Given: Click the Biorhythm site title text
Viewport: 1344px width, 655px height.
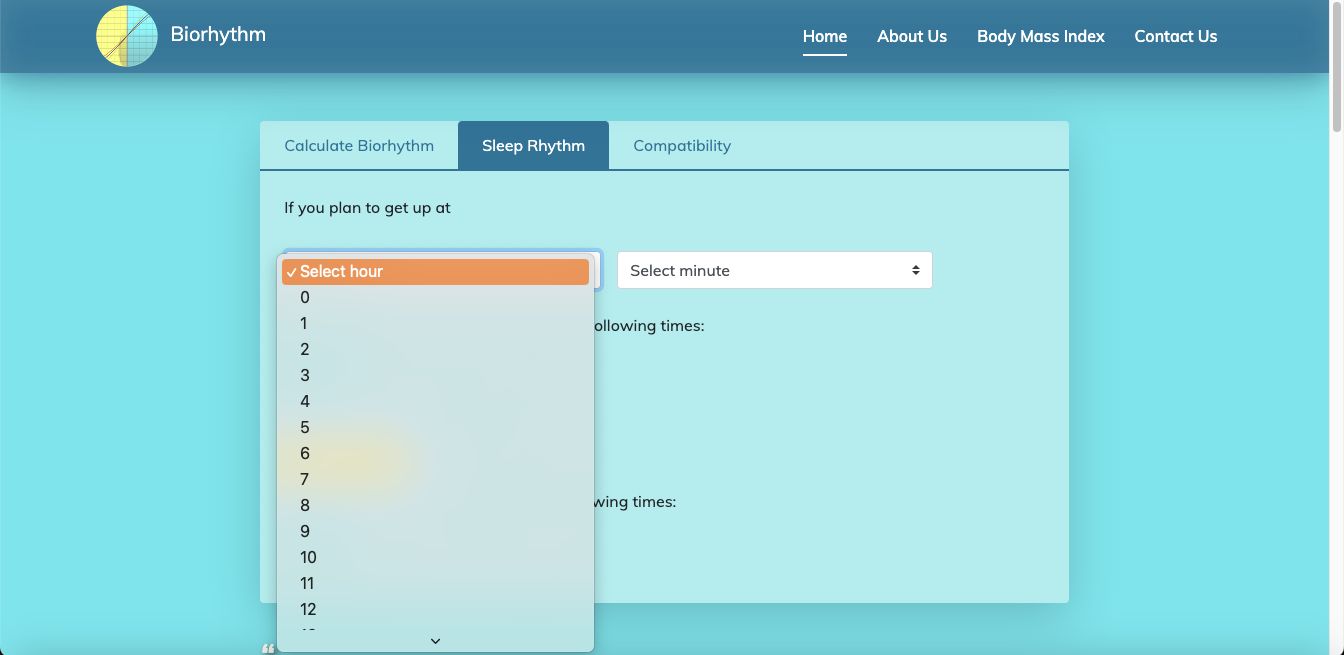Looking at the screenshot, I should tap(218, 34).
